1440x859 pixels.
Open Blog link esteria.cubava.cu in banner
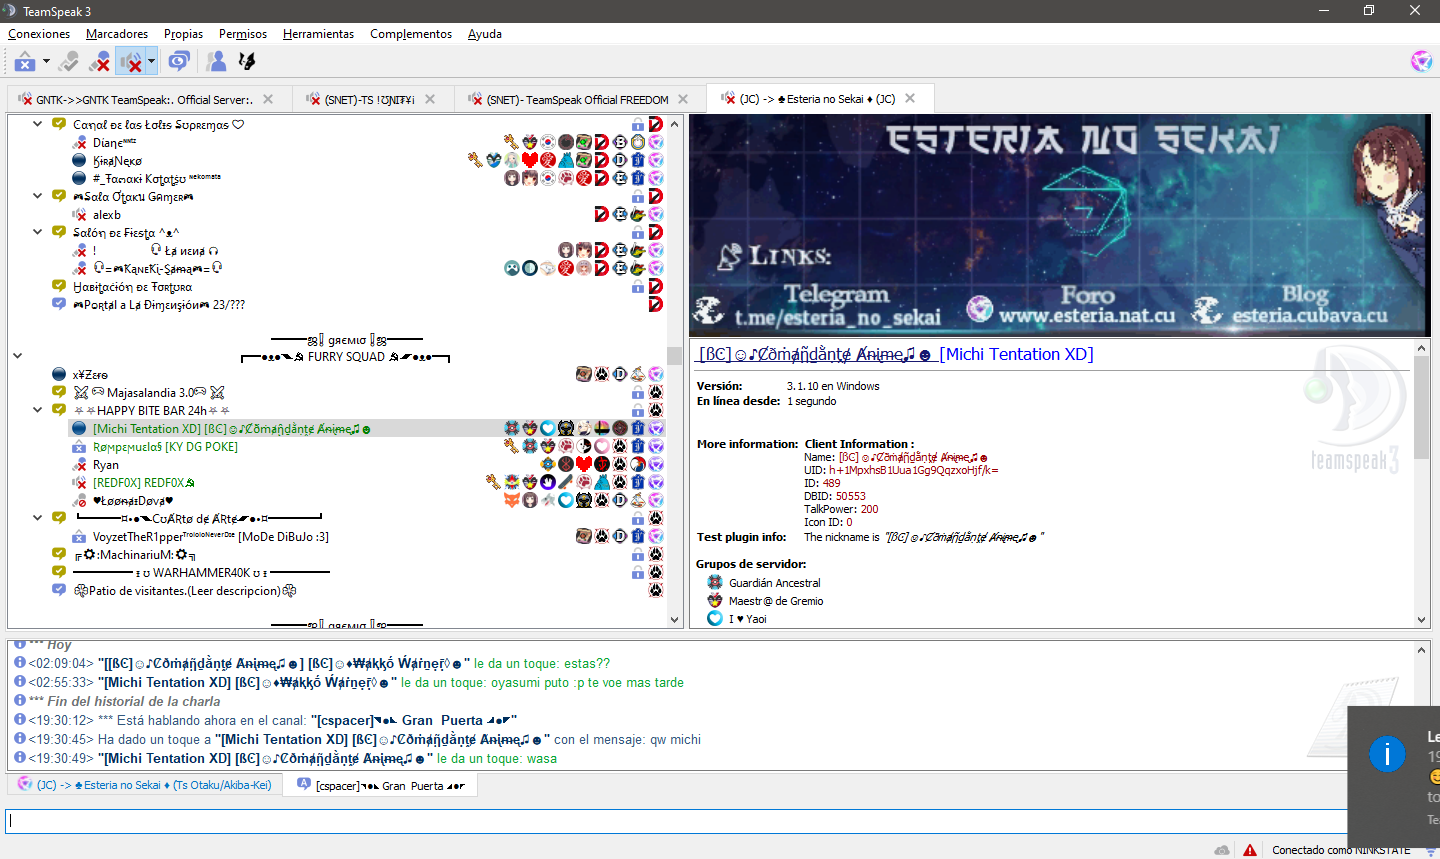[x=1309, y=316]
